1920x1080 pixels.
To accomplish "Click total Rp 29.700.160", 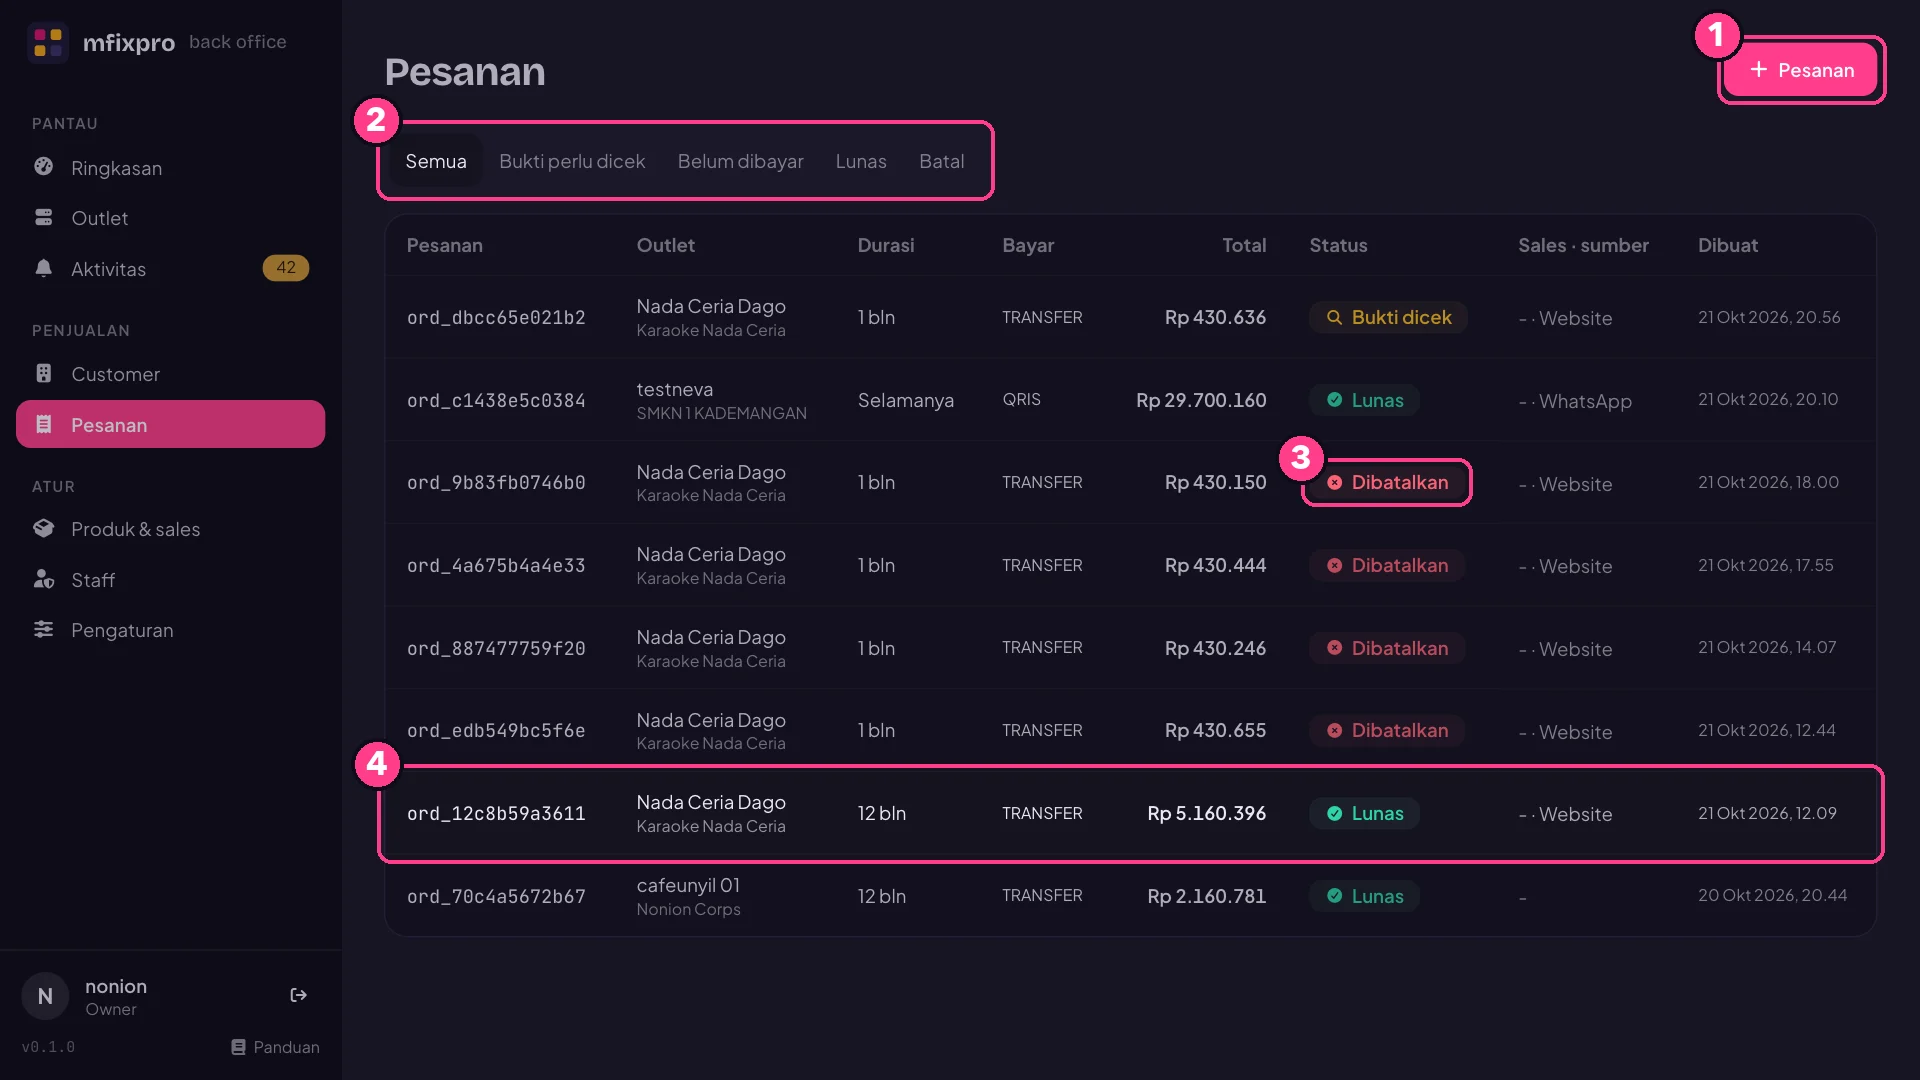I will [1201, 400].
